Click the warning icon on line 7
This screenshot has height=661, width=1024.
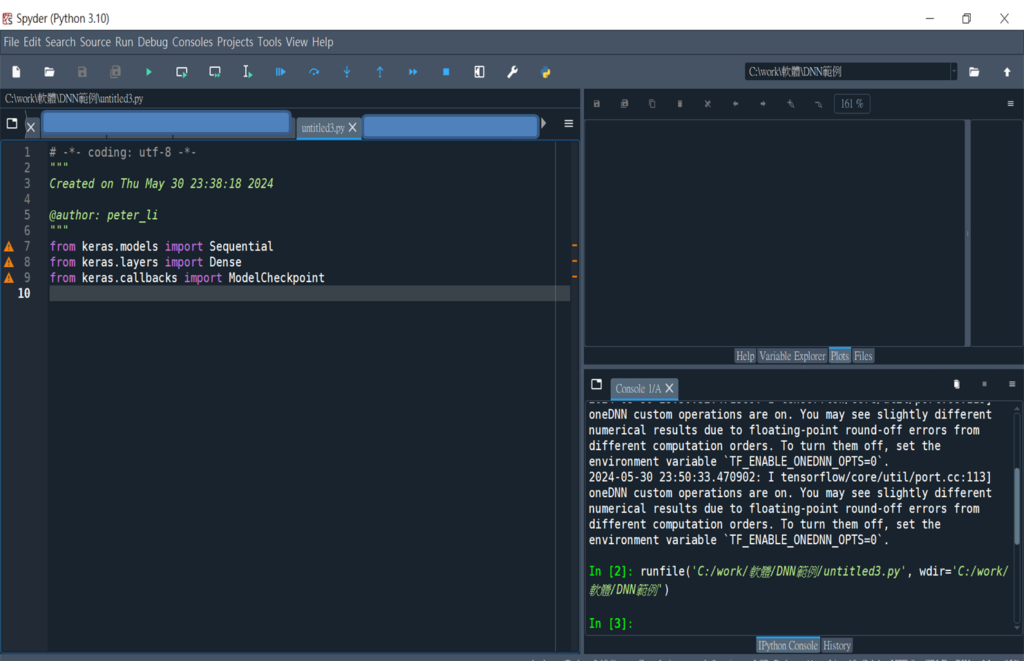[9, 246]
